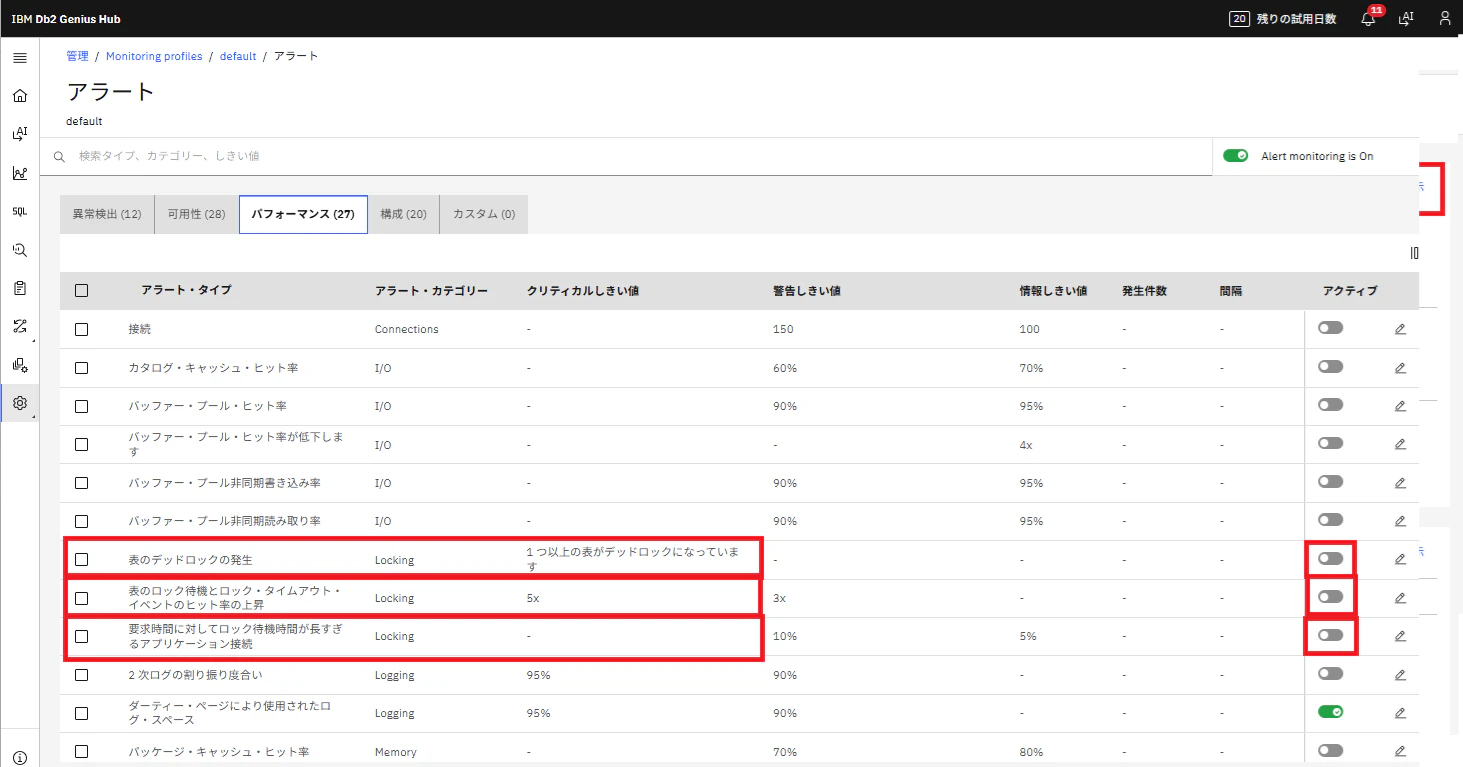The height and width of the screenshot is (767, 1463).
Task: Click the アラート・タイプ column header
Action: click(186, 291)
